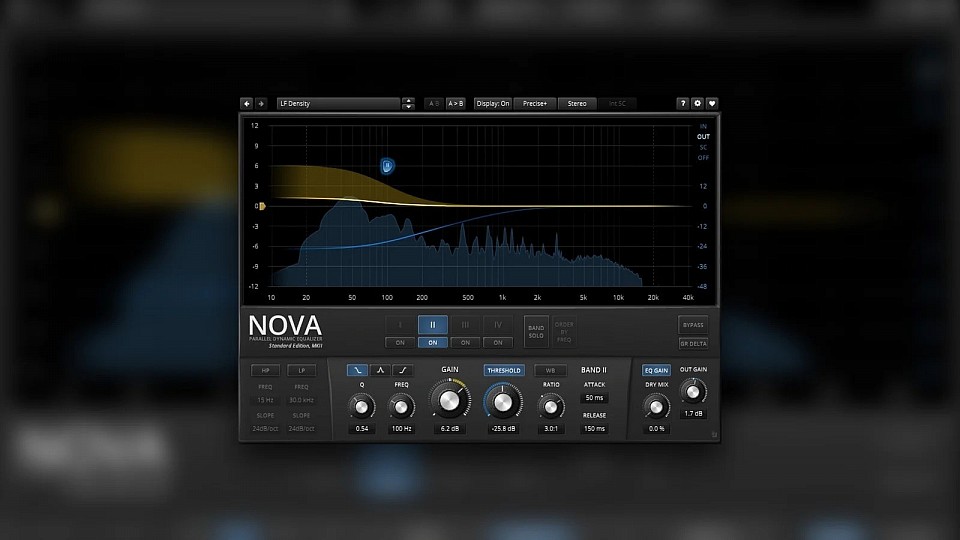Click the LP 30.0 kHz frequency field
The height and width of the screenshot is (540, 960).
coord(301,400)
